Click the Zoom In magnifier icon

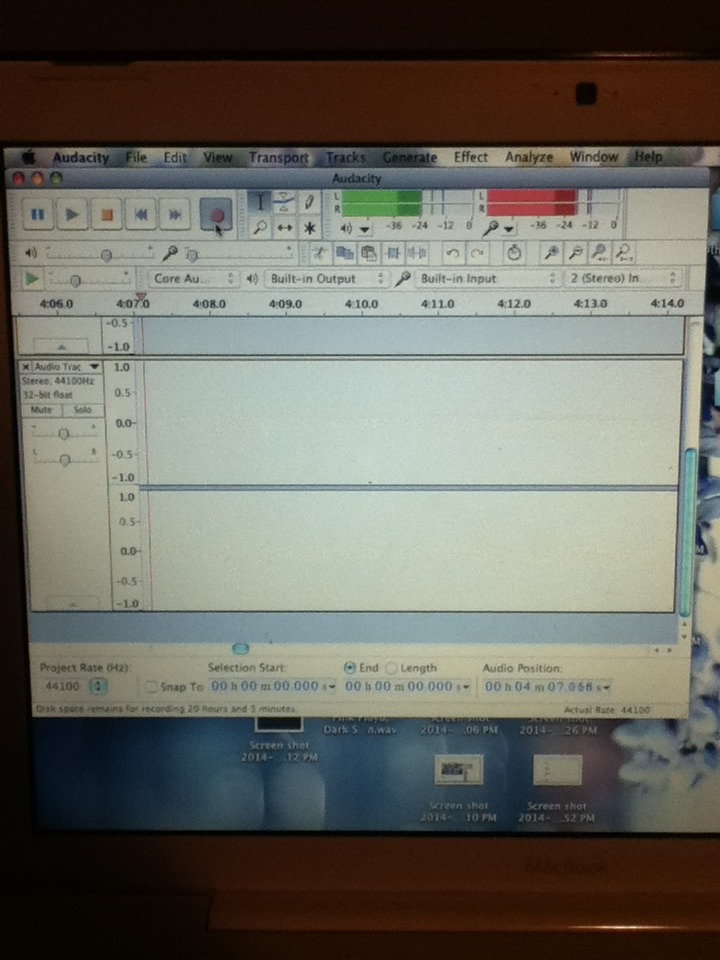552,252
